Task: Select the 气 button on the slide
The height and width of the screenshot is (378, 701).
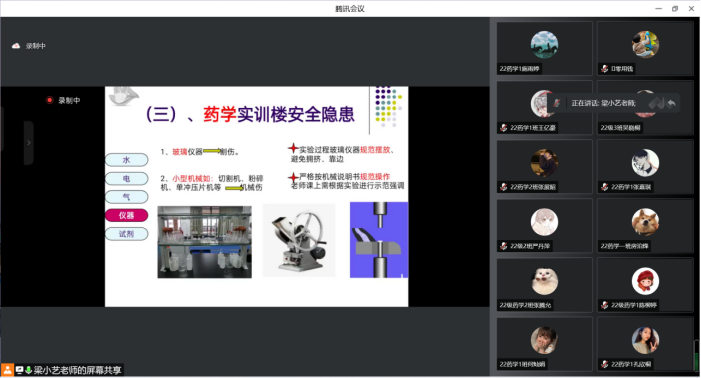Action: pos(127,197)
